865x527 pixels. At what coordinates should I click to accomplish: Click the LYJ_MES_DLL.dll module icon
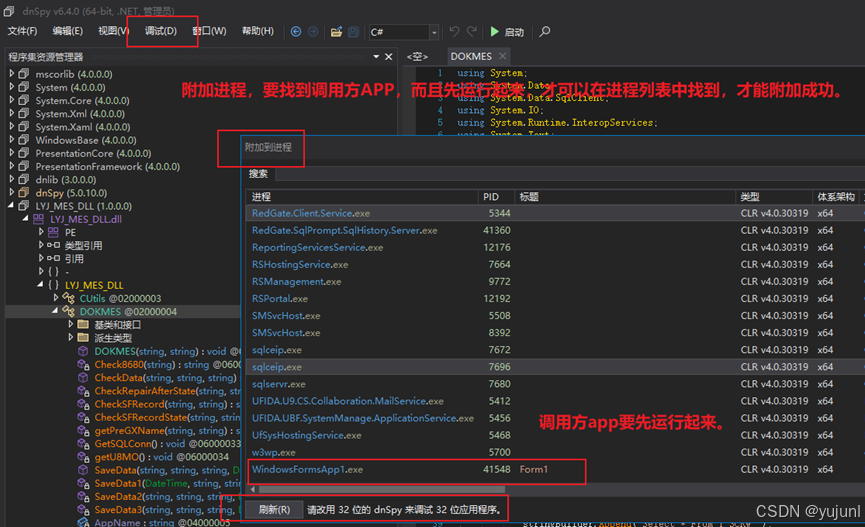(x=38, y=219)
